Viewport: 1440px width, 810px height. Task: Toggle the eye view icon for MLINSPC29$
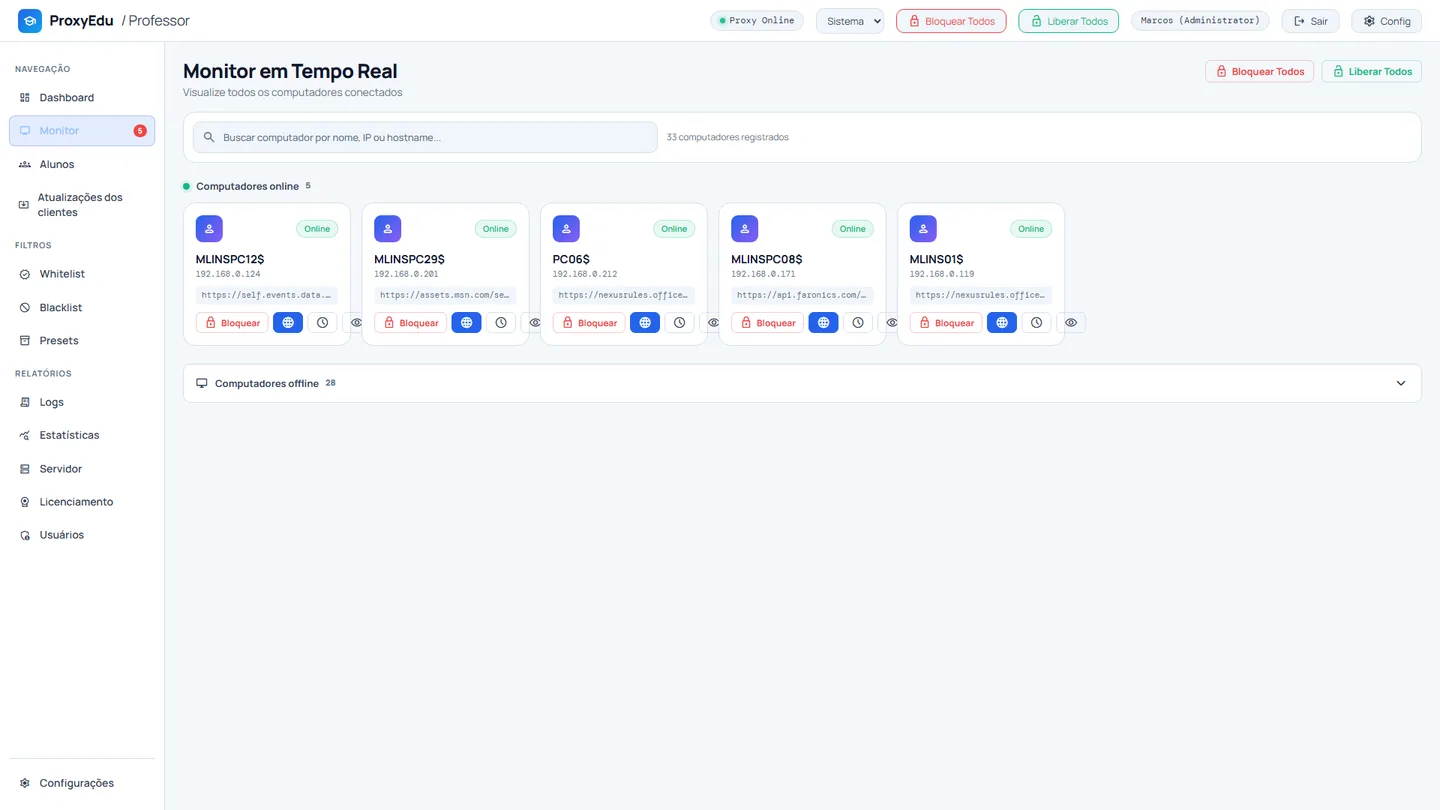(x=533, y=323)
